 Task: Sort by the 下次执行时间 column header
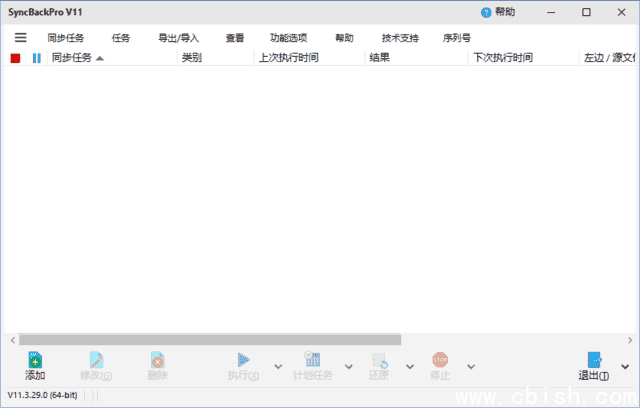(x=524, y=58)
